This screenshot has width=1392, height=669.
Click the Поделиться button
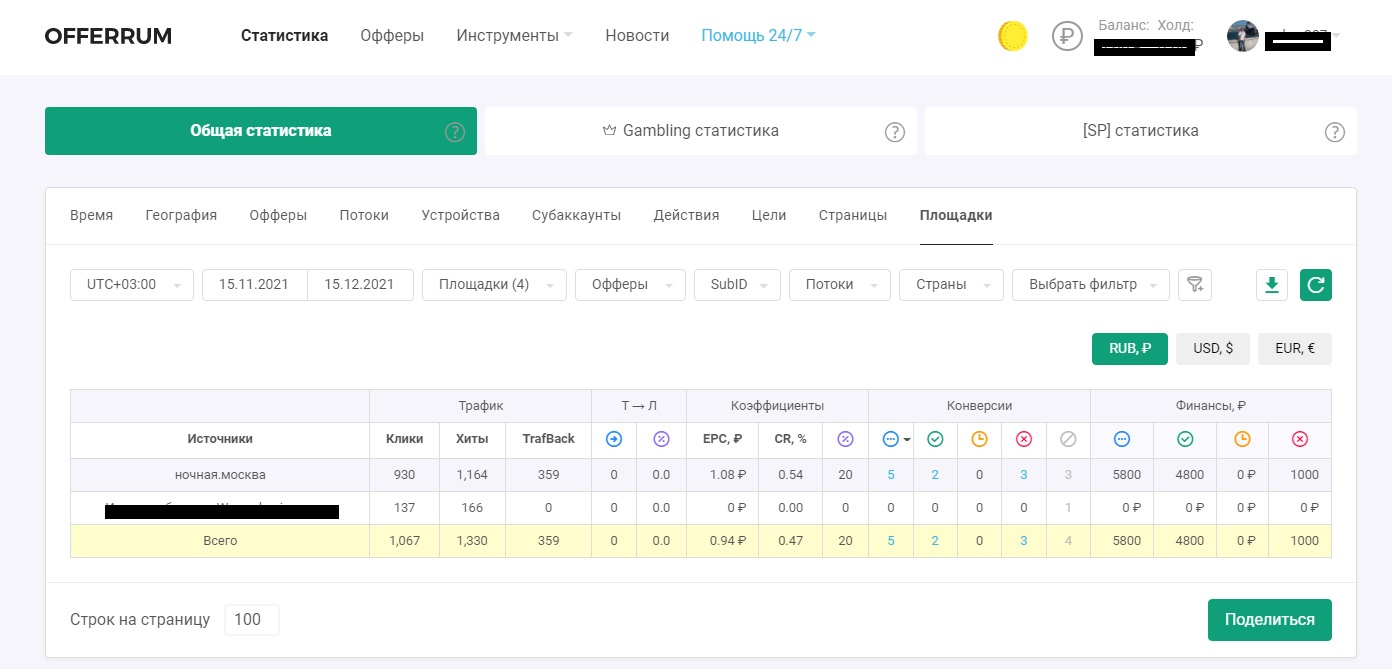tap(1270, 620)
